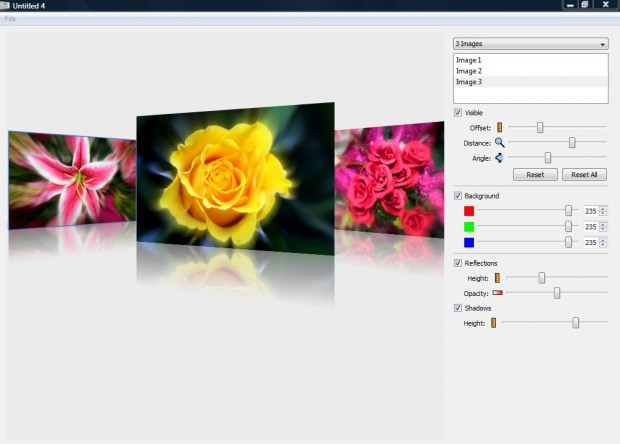This screenshot has height=444, width=620.
Task: Click the app icon in title bar
Action: (x=5, y=5)
